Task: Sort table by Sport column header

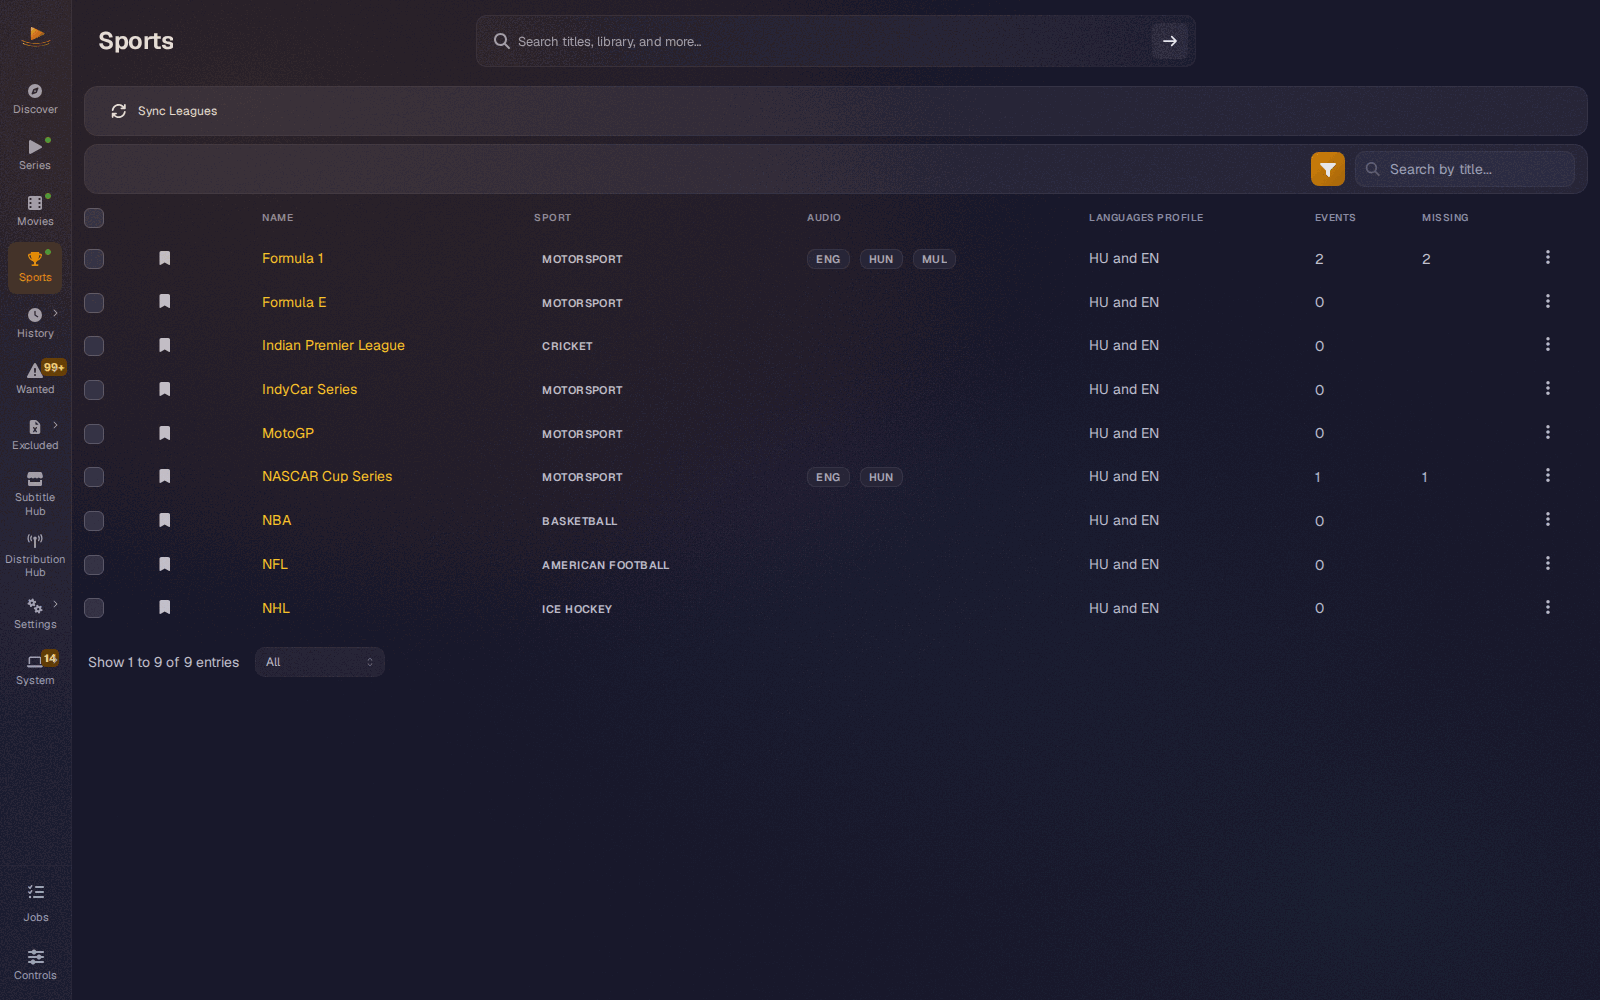Action: point(552,217)
